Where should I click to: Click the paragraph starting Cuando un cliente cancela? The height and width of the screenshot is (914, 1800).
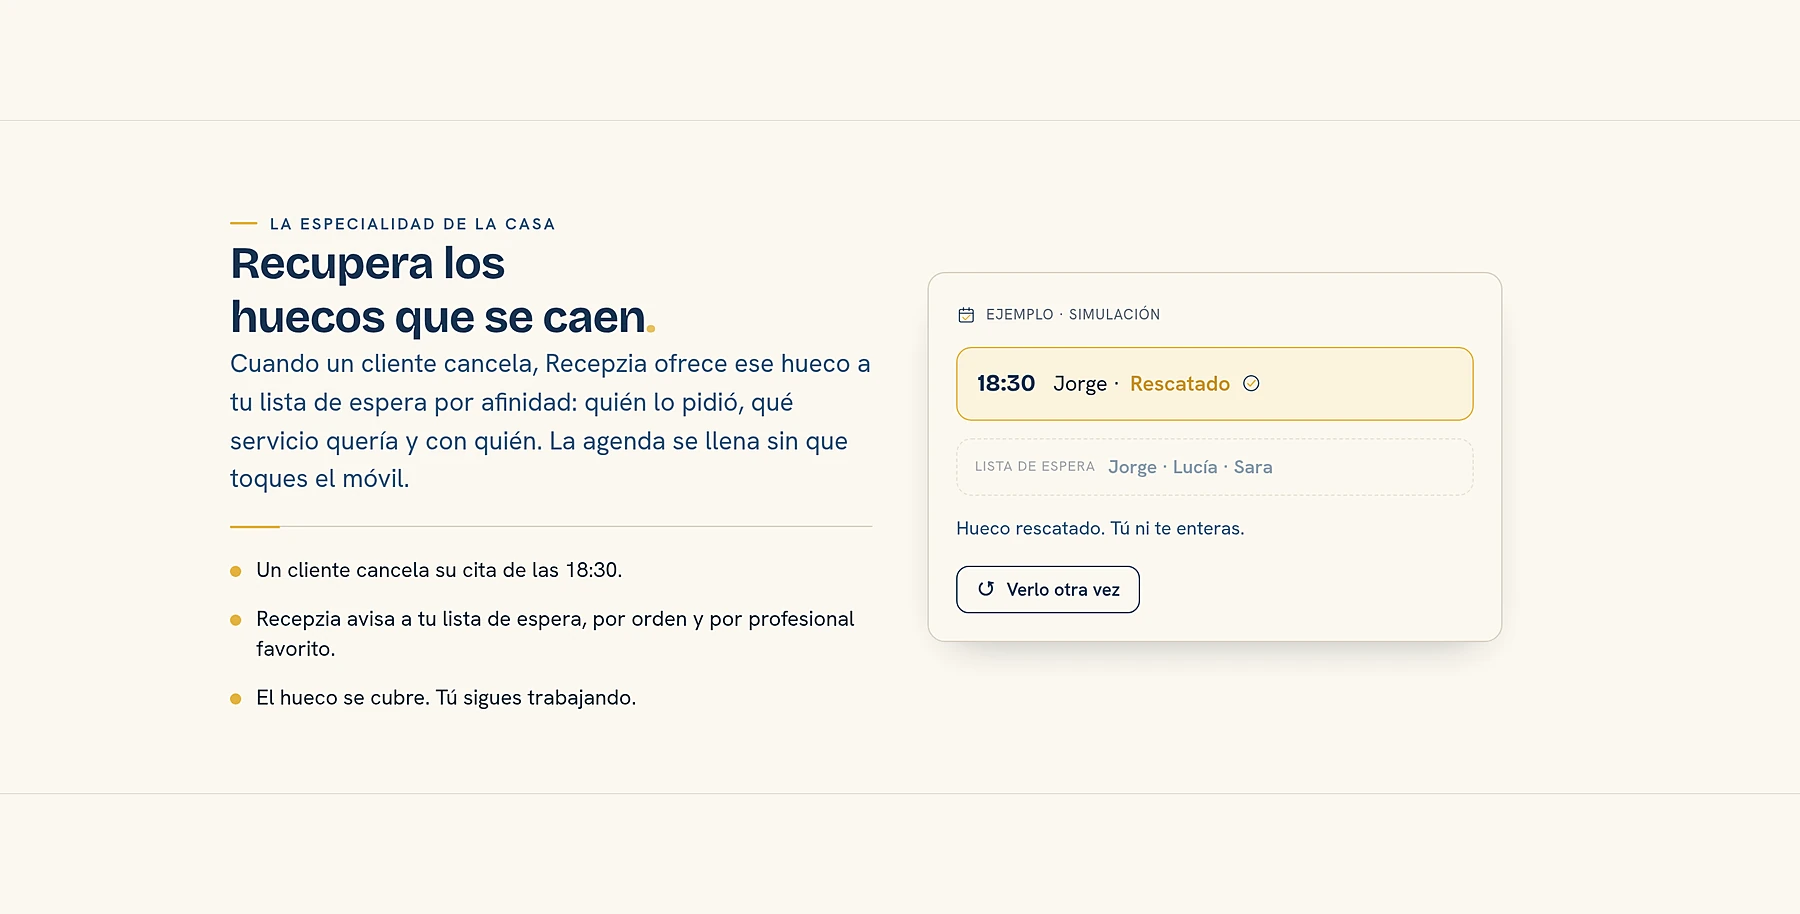pyautogui.click(x=550, y=421)
